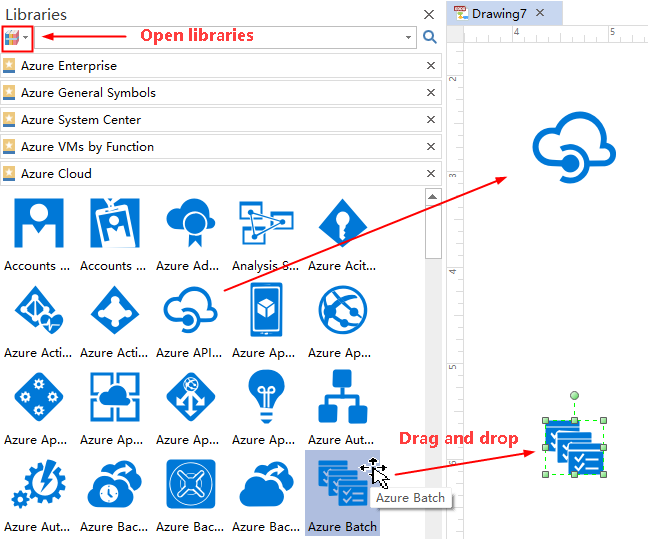Select the Azure Aut... gear lightning symbol
The height and width of the screenshot is (539, 648).
[39, 484]
